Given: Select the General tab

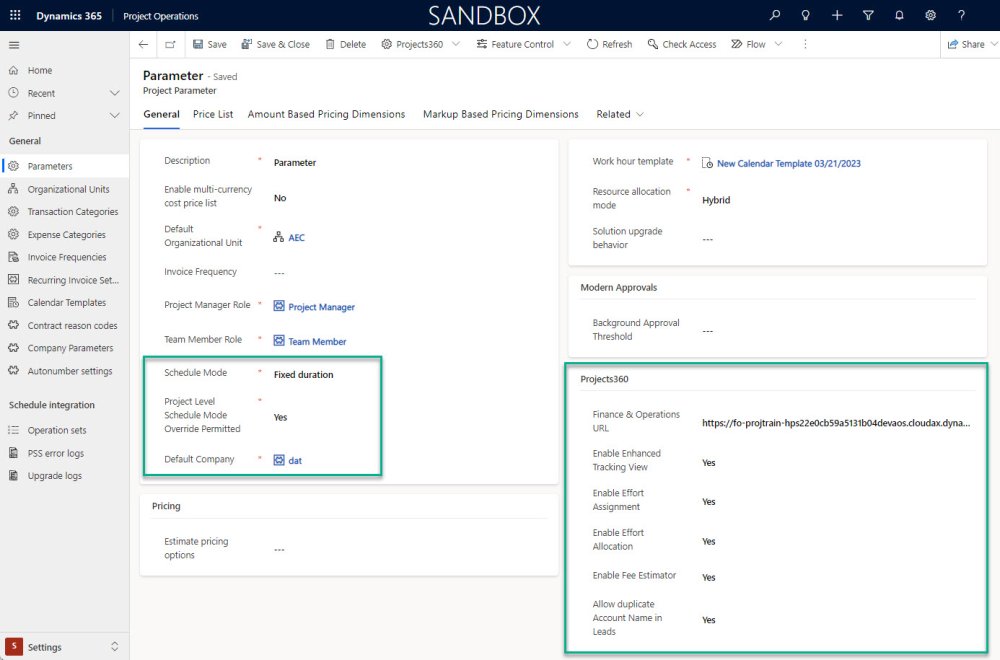Looking at the screenshot, I should pos(161,114).
